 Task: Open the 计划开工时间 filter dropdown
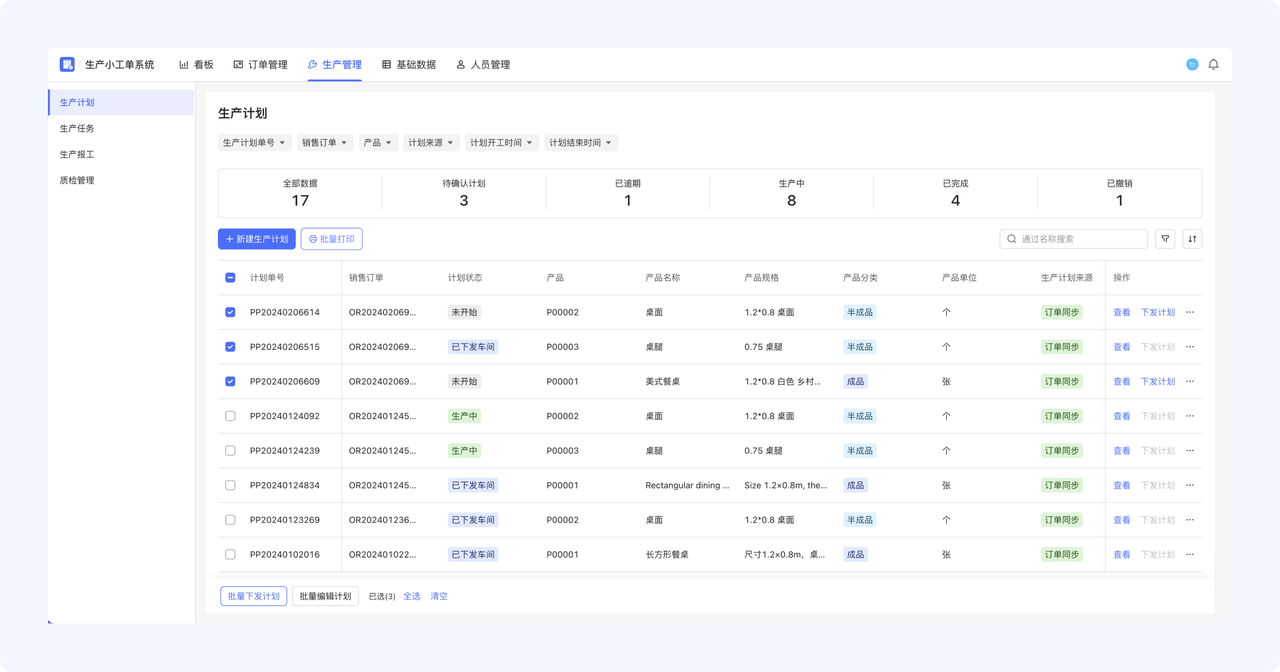tap(502, 143)
